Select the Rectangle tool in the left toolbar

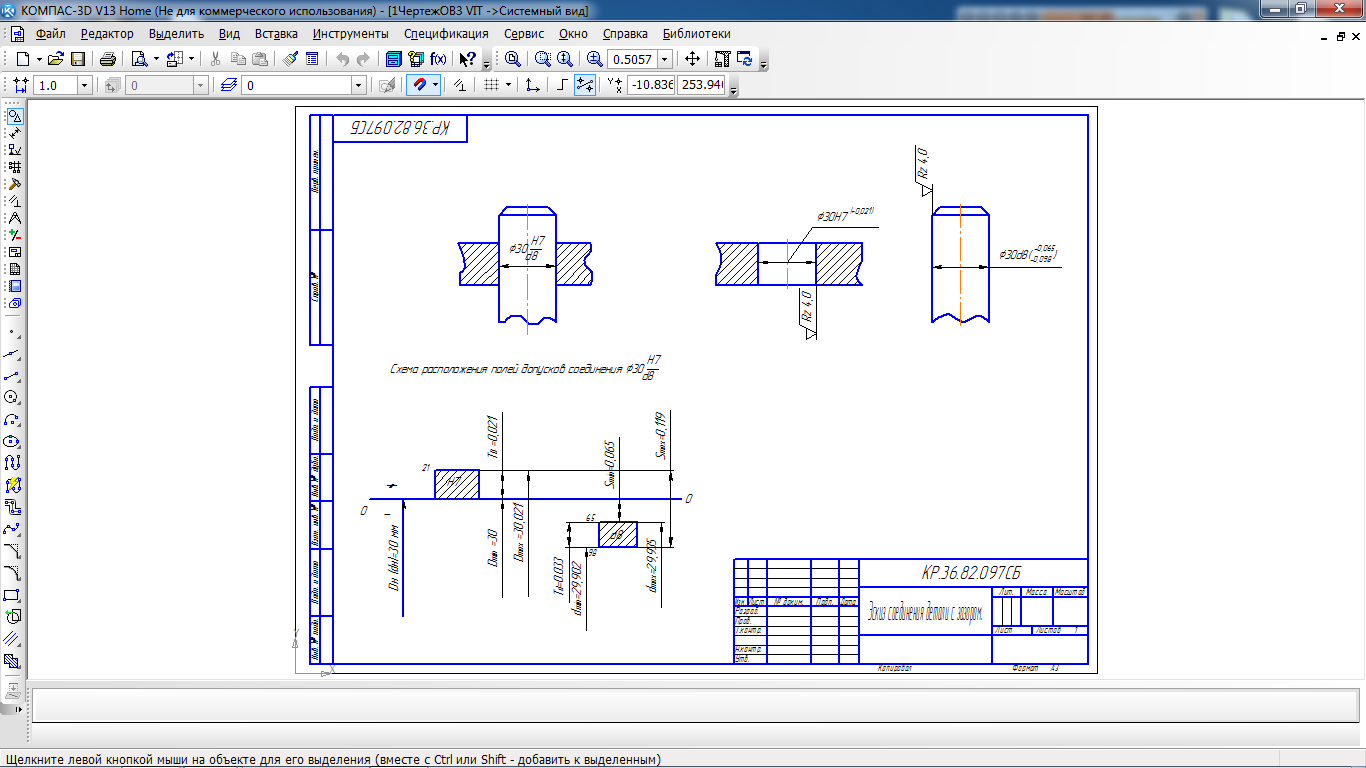[12, 595]
